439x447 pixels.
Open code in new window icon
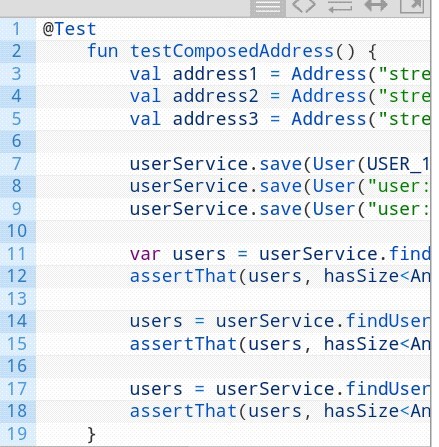[412, 6]
